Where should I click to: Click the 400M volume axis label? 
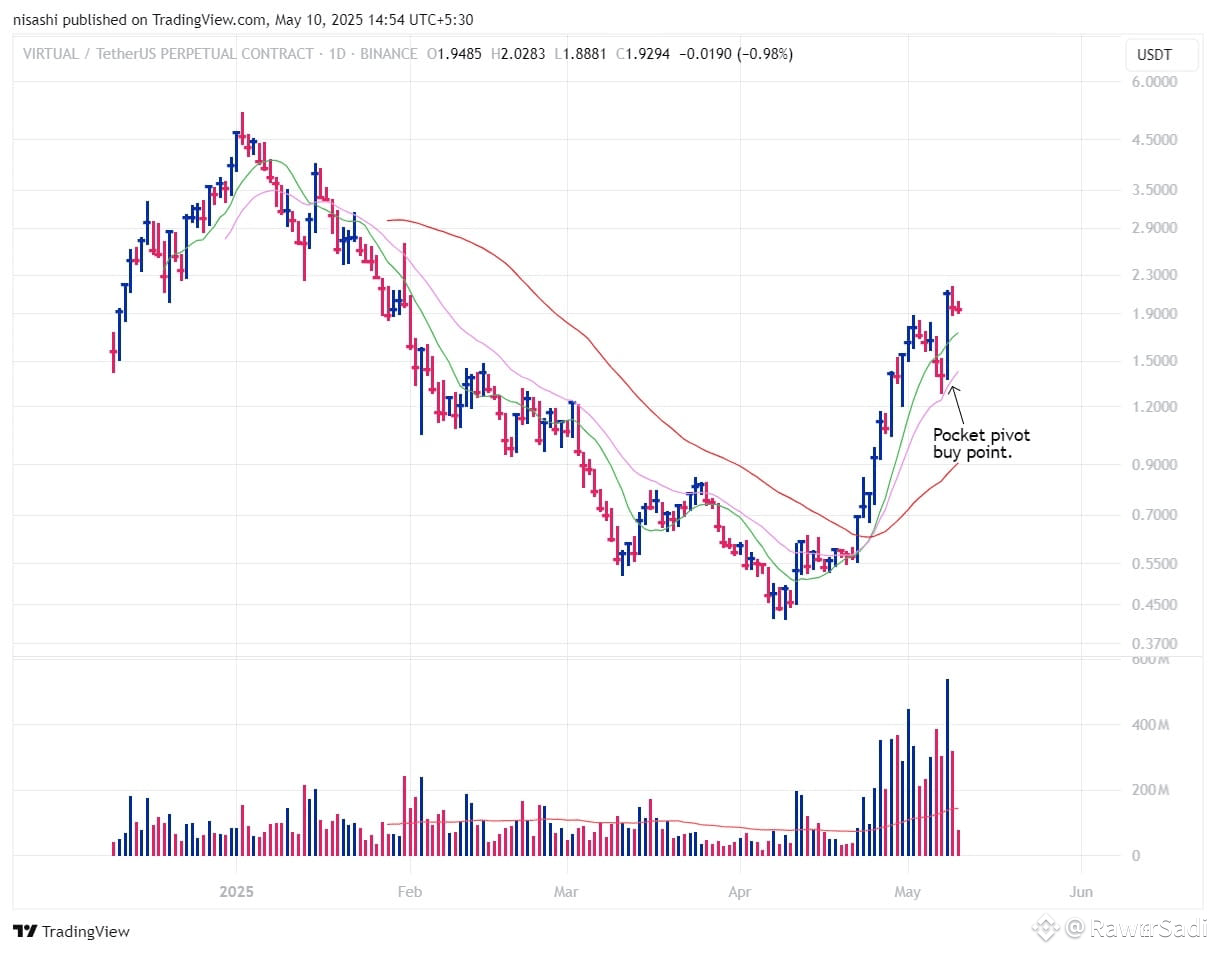[x=1150, y=725]
